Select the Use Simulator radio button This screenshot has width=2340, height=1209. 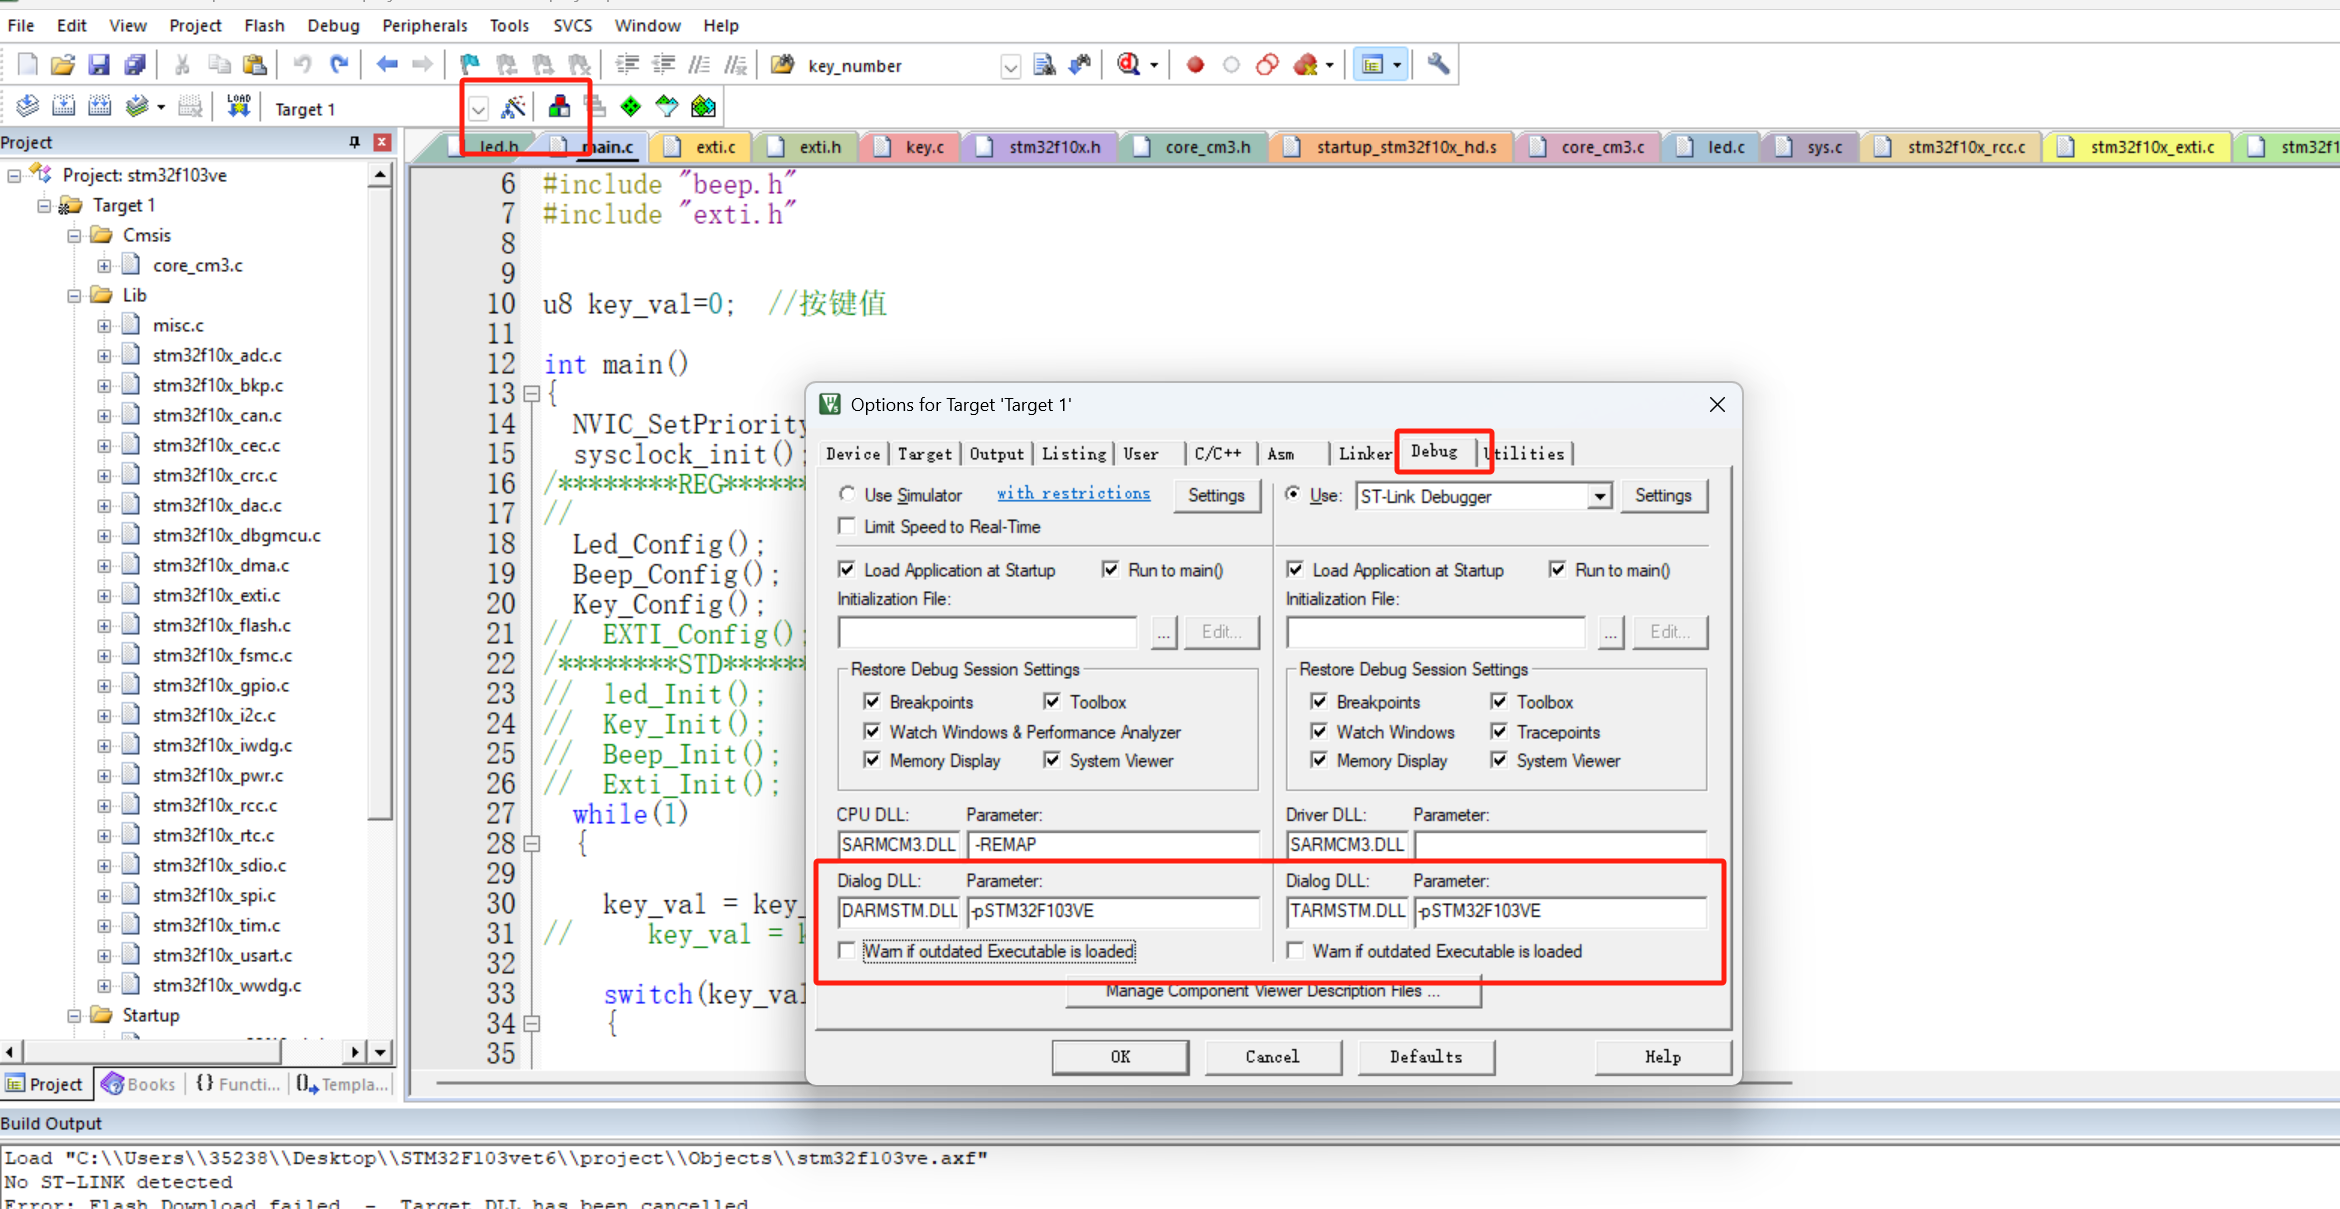(x=848, y=495)
